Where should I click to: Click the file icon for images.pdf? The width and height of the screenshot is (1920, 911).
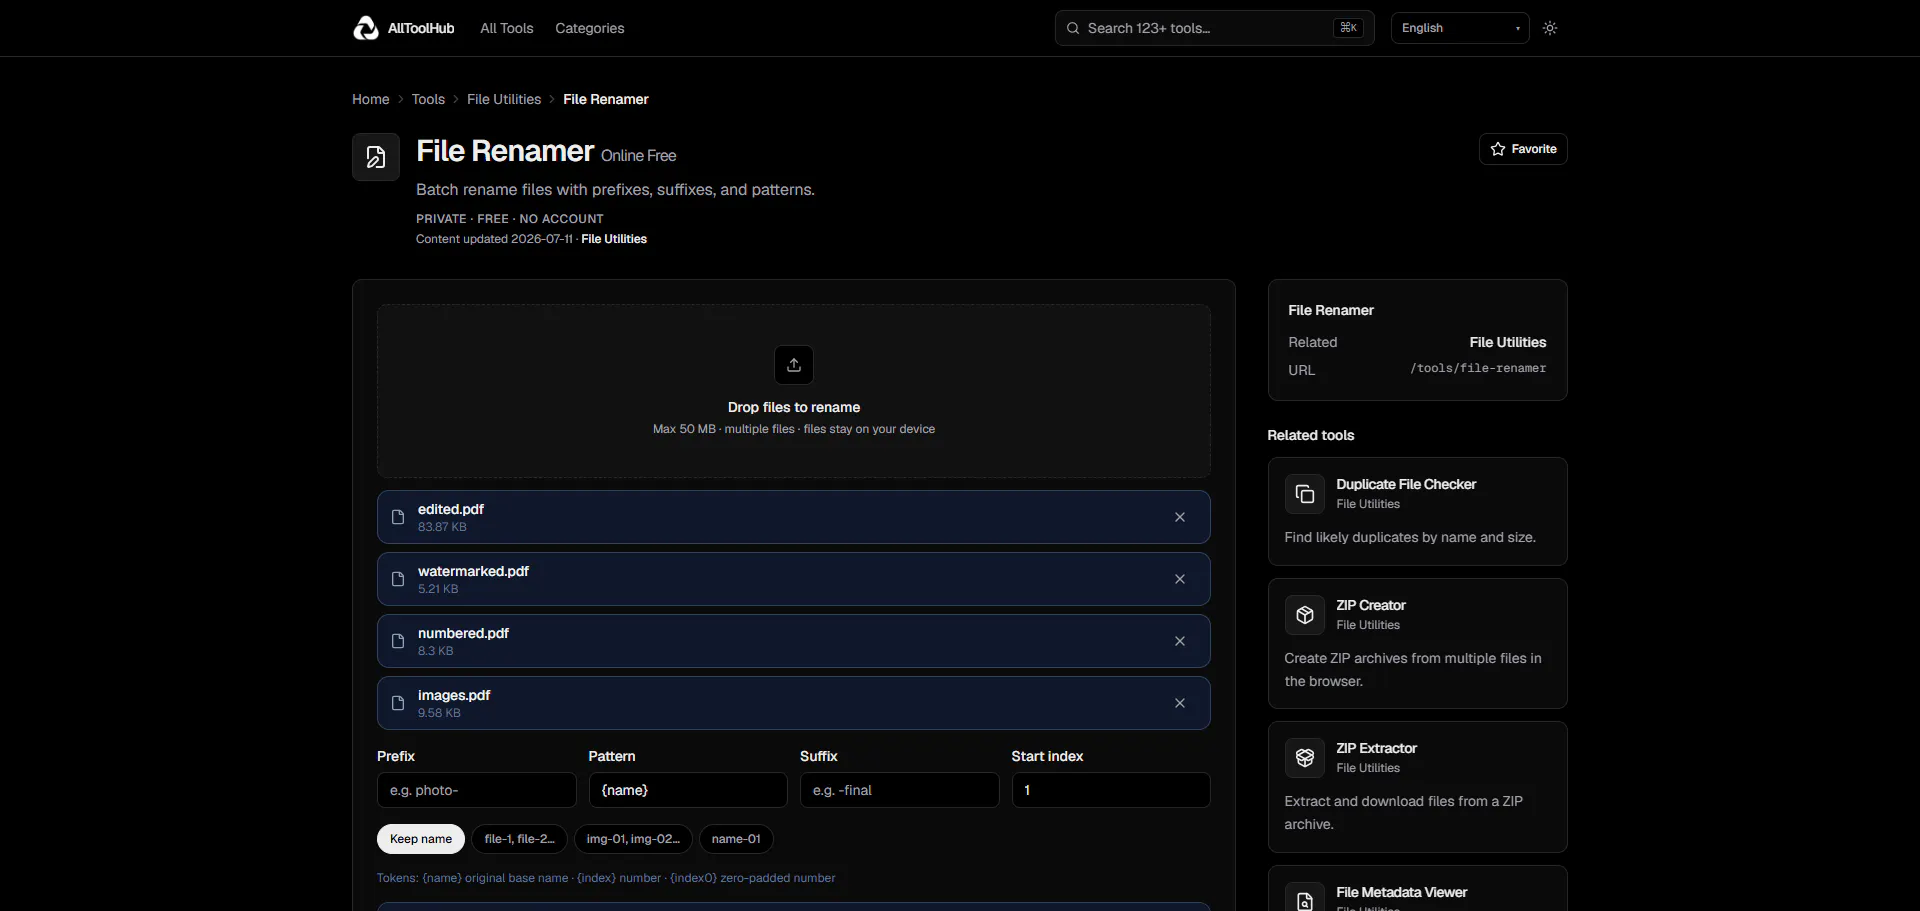(x=398, y=703)
